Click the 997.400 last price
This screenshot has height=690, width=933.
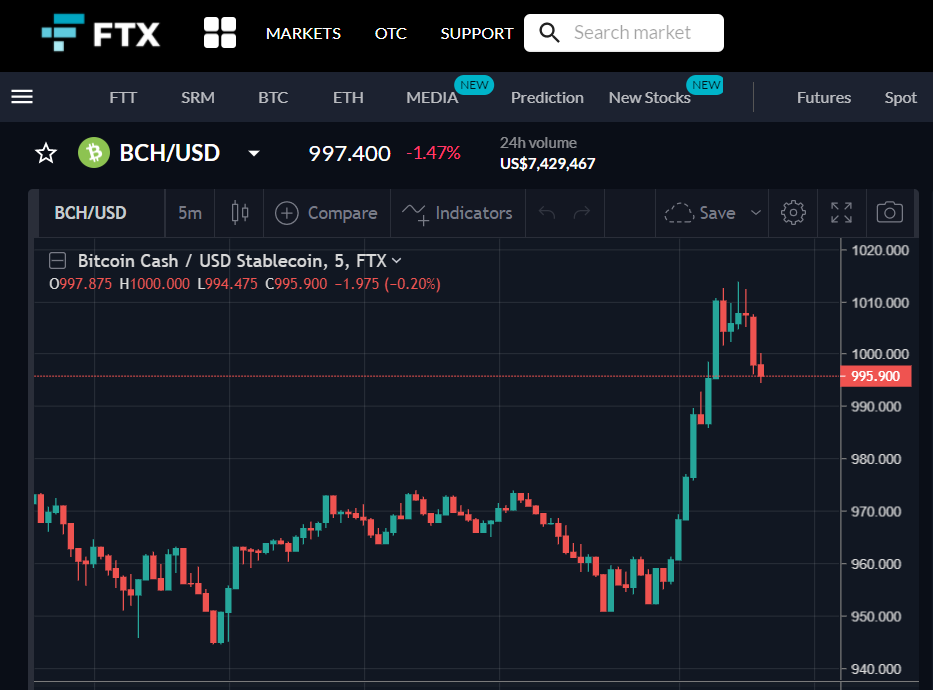(x=349, y=153)
